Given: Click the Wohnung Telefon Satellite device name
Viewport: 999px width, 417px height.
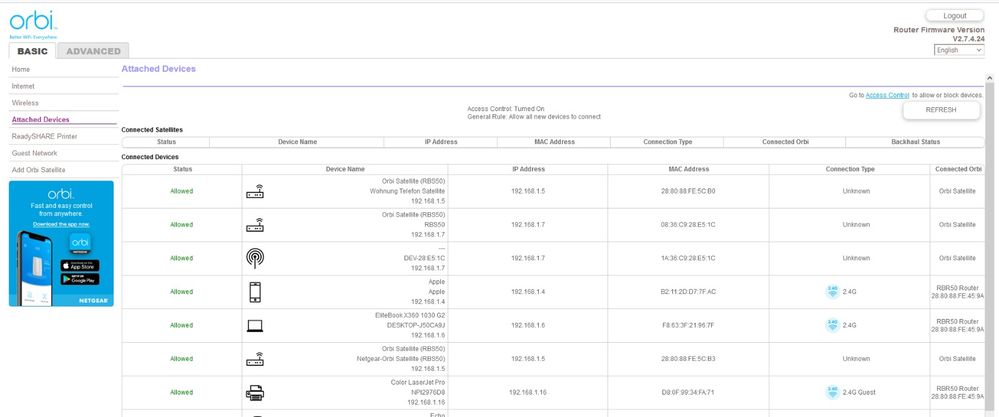Looking at the screenshot, I should (407, 191).
